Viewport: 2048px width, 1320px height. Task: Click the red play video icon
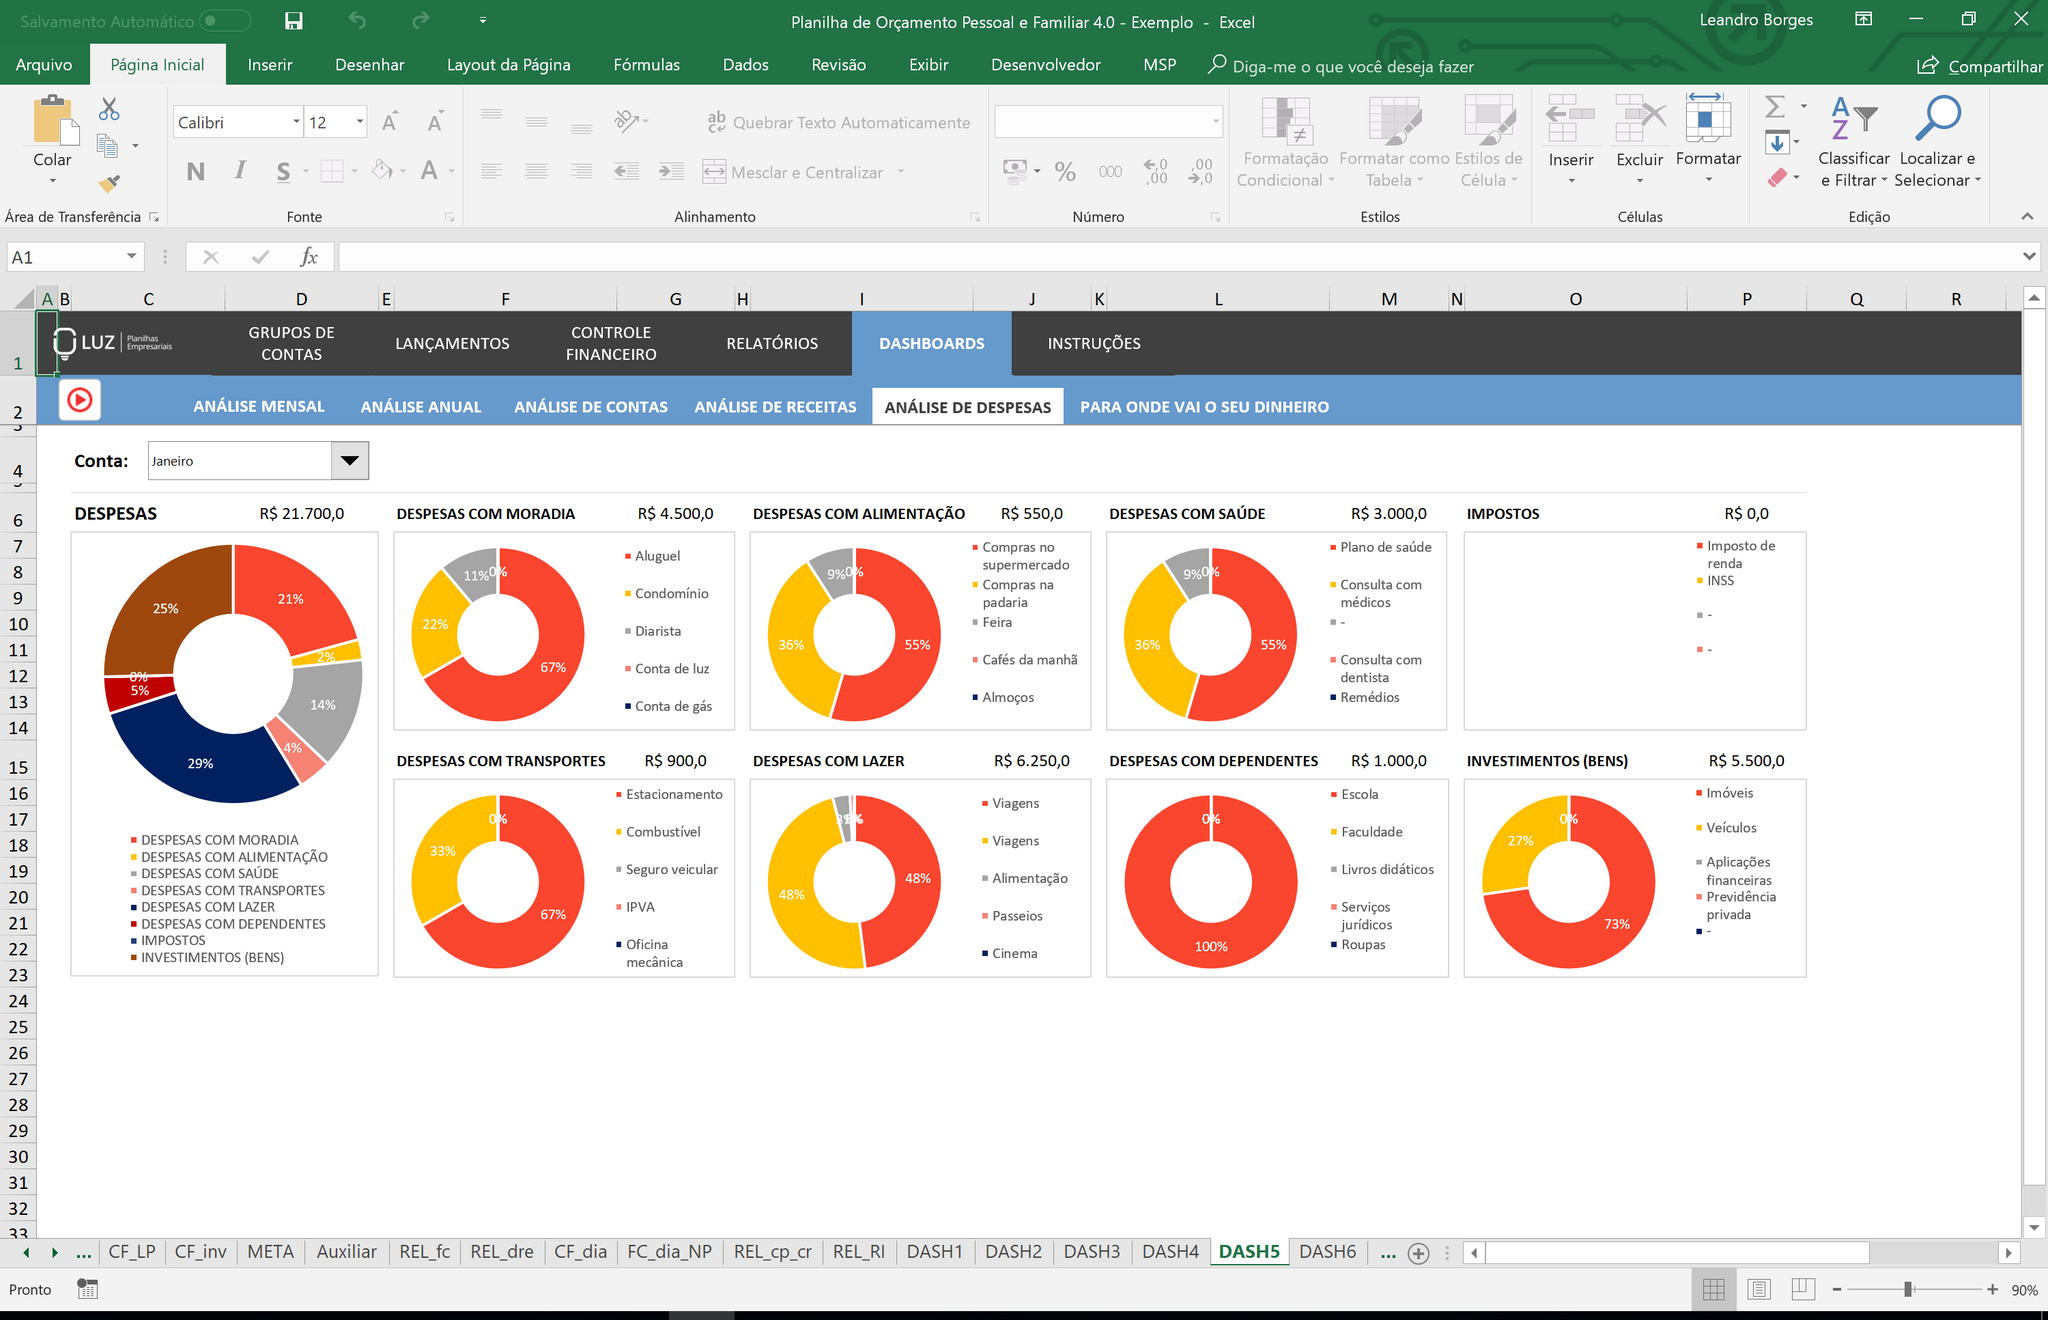coord(80,400)
